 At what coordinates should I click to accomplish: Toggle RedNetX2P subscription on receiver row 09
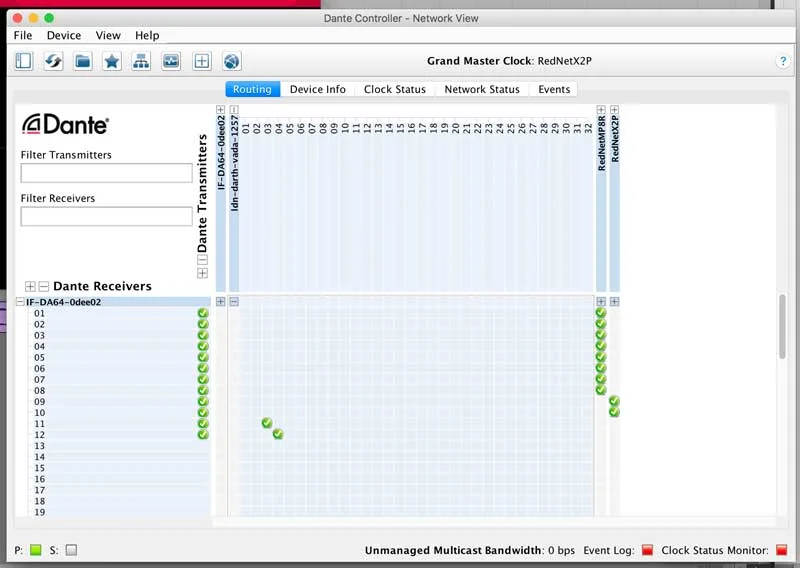tap(614, 401)
